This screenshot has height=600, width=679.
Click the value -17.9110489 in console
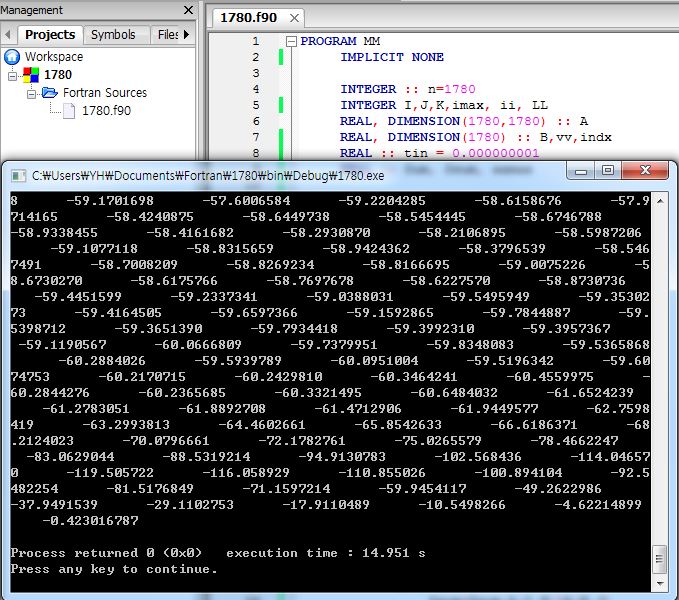point(326,505)
